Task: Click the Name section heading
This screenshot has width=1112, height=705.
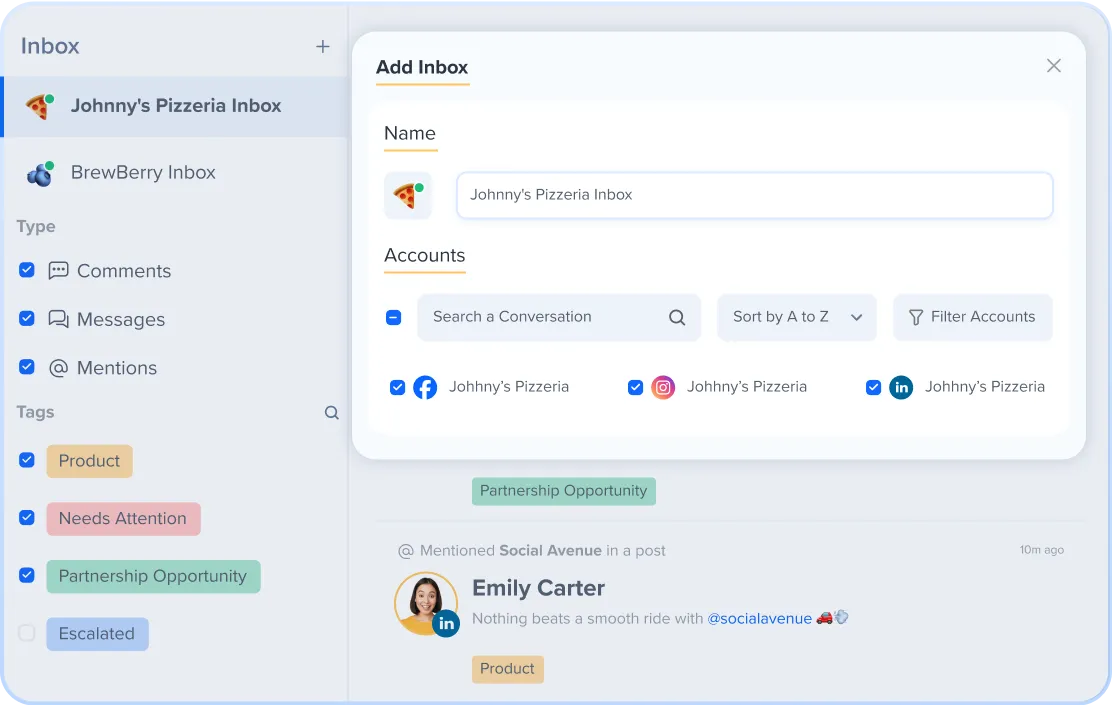Action: tap(410, 133)
